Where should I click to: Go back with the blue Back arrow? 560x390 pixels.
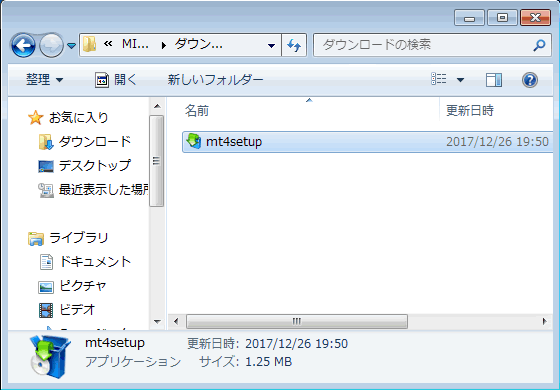point(23,45)
